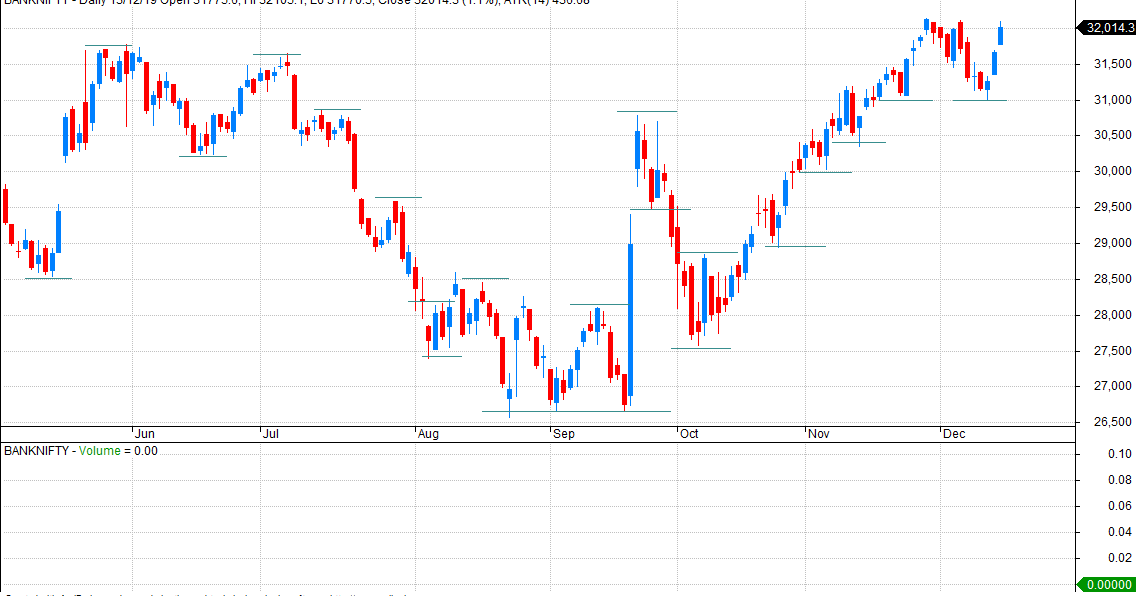Click the BANKNIFTY label in the volume pane
This screenshot has width=1136, height=596.
(36, 450)
